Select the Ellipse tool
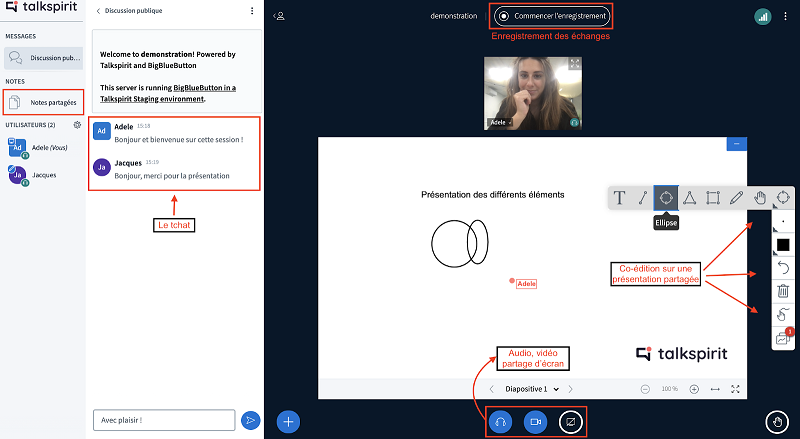The image size is (800, 439). click(666, 198)
